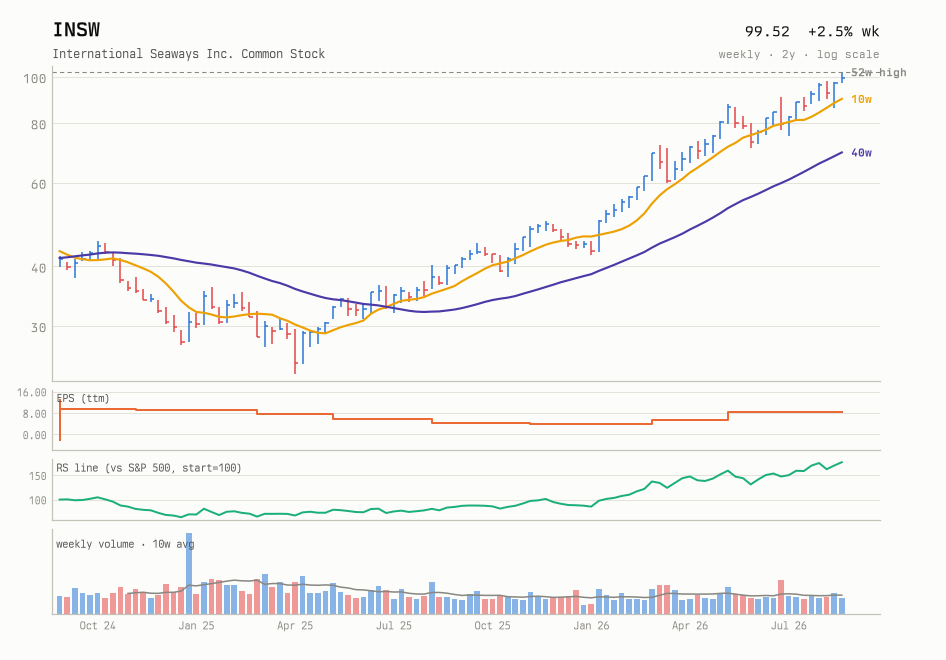Click the Jul 26 date axis label
946x660 pixels.
tap(789, 626)
